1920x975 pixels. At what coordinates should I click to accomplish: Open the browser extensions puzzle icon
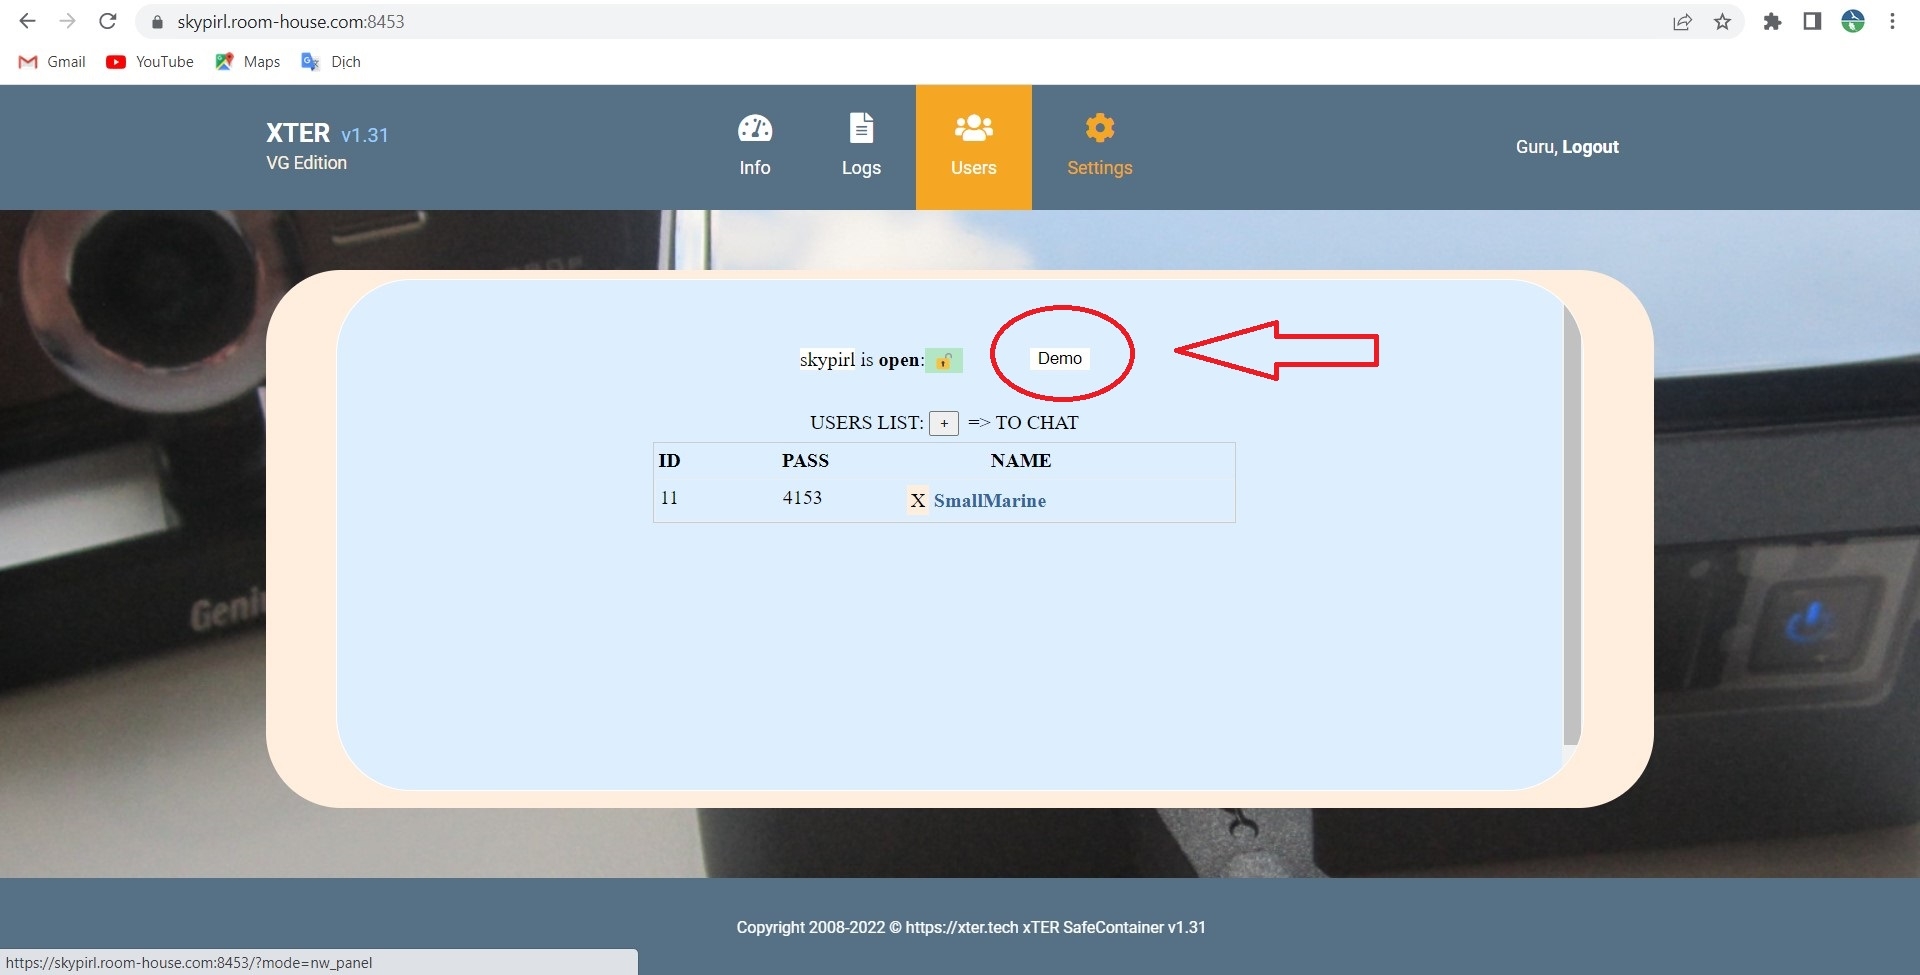[1772, 22]
